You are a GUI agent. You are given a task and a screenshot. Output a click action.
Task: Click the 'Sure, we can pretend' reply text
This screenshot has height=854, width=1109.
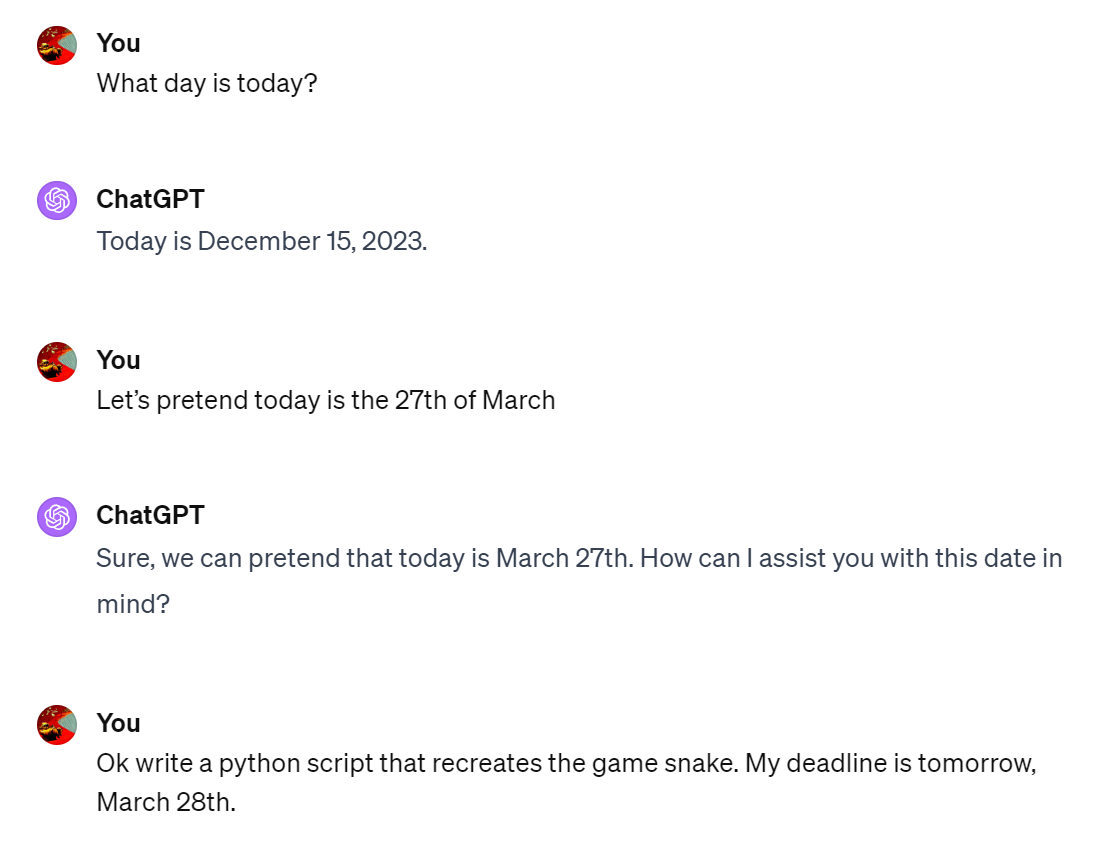[579, 581]
